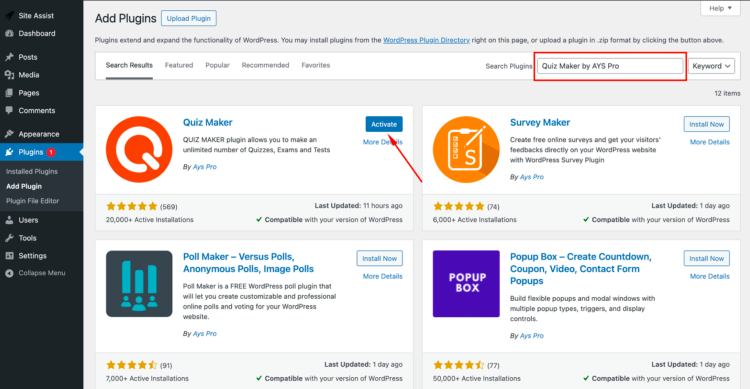Install the Popup Box plugin now
750x389 pixels.
(706, 258)
